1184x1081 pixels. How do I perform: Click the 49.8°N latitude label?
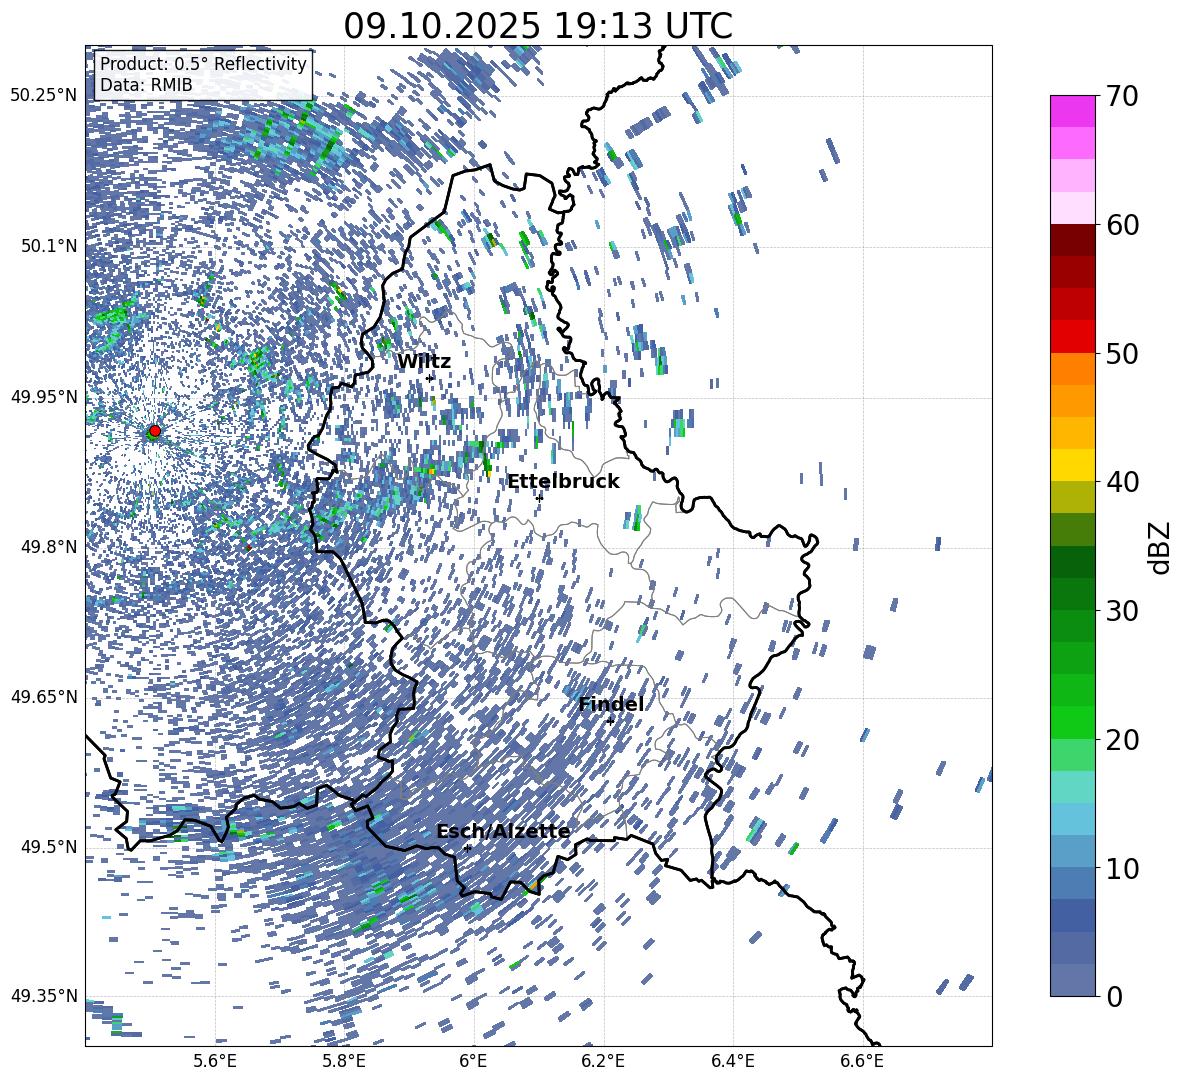click(49, 547)
